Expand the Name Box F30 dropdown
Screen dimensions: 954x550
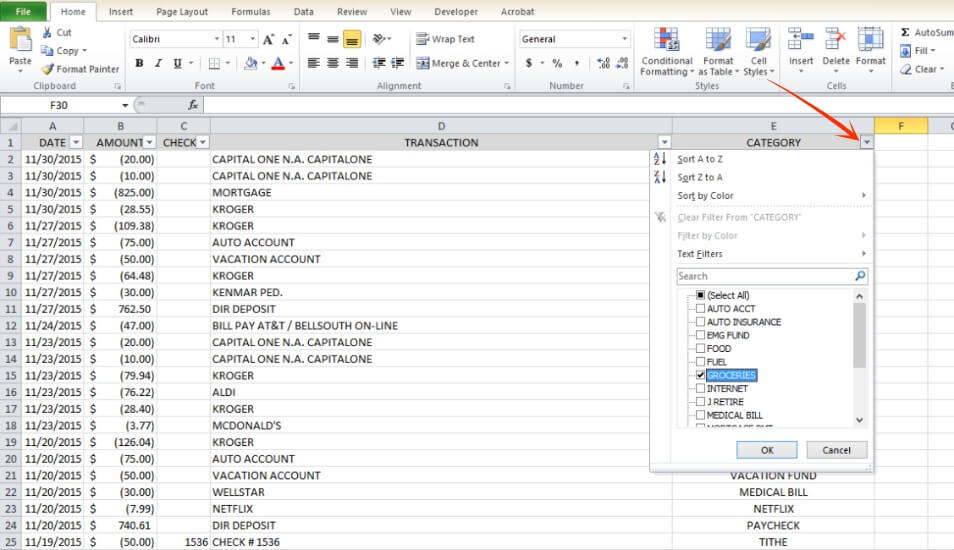point(125,105)
